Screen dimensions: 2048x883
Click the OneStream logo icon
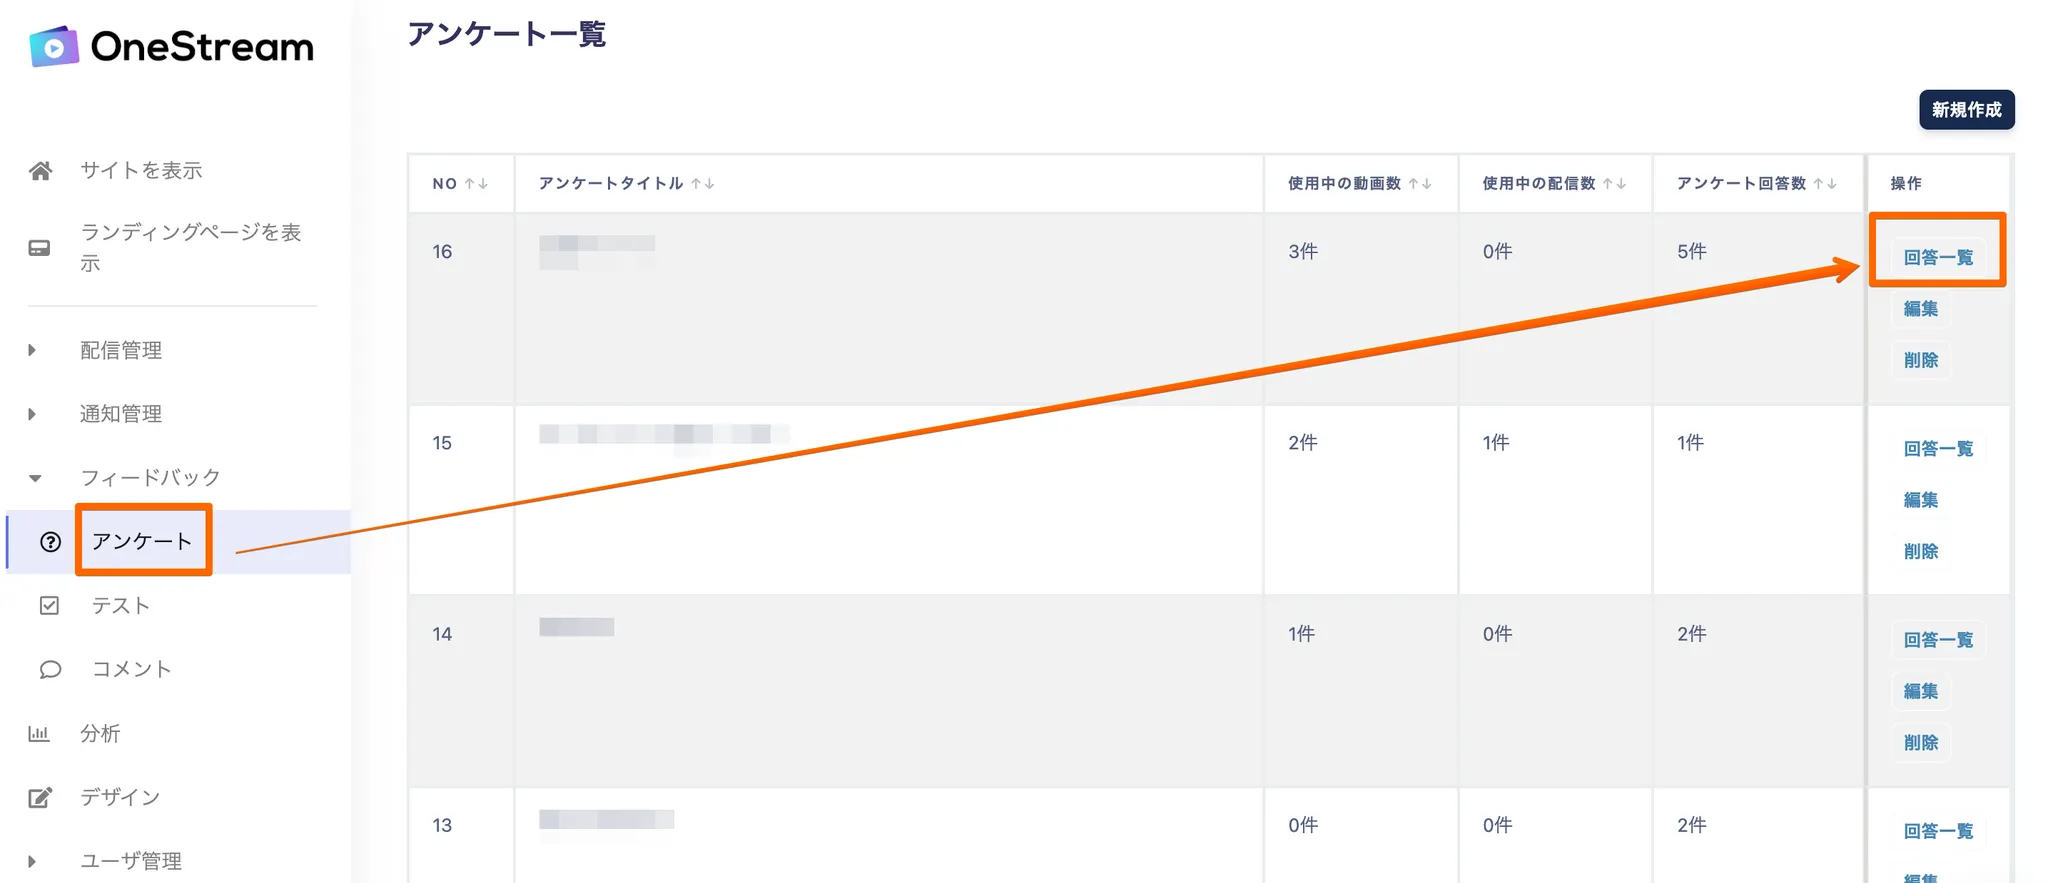(54, 47)
